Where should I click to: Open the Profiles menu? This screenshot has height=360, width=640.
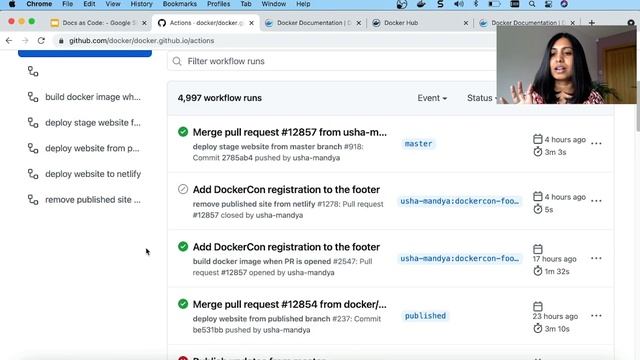click(x=218, y=4)
